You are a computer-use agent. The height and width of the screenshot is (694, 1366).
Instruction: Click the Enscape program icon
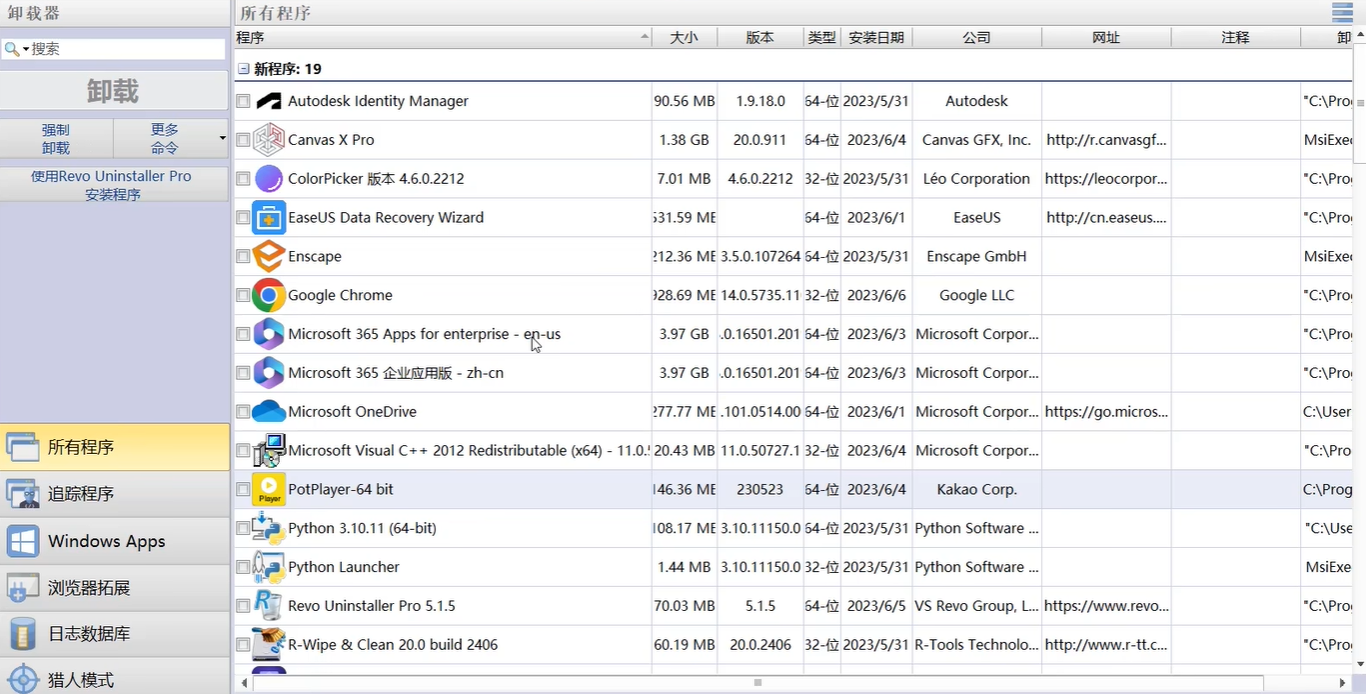point(269,256)
